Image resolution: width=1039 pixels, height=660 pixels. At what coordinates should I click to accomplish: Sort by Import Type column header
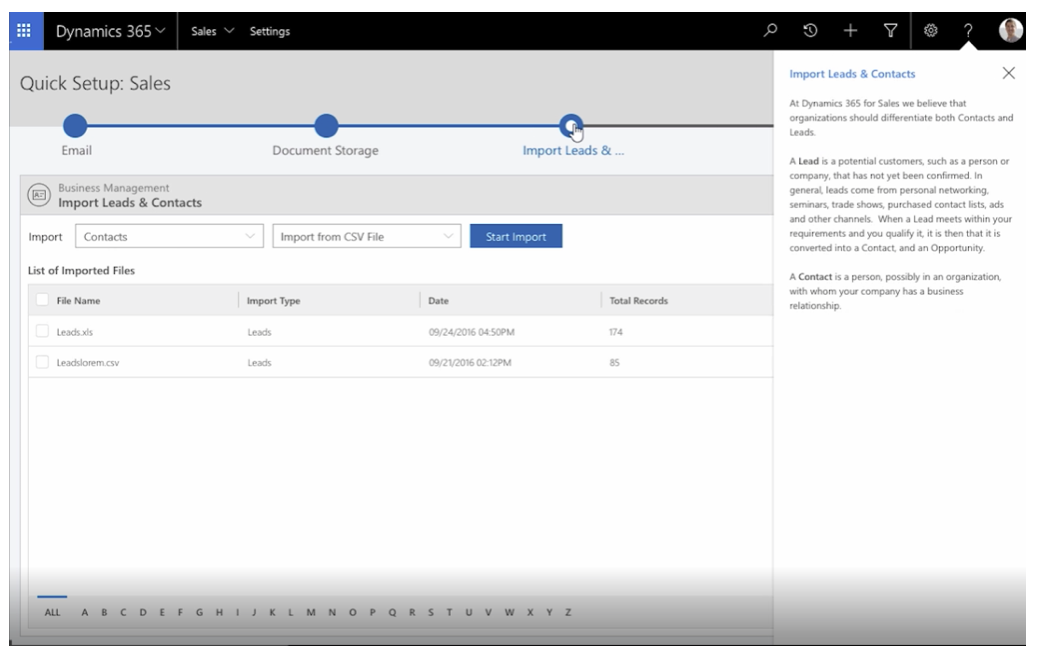273,300
